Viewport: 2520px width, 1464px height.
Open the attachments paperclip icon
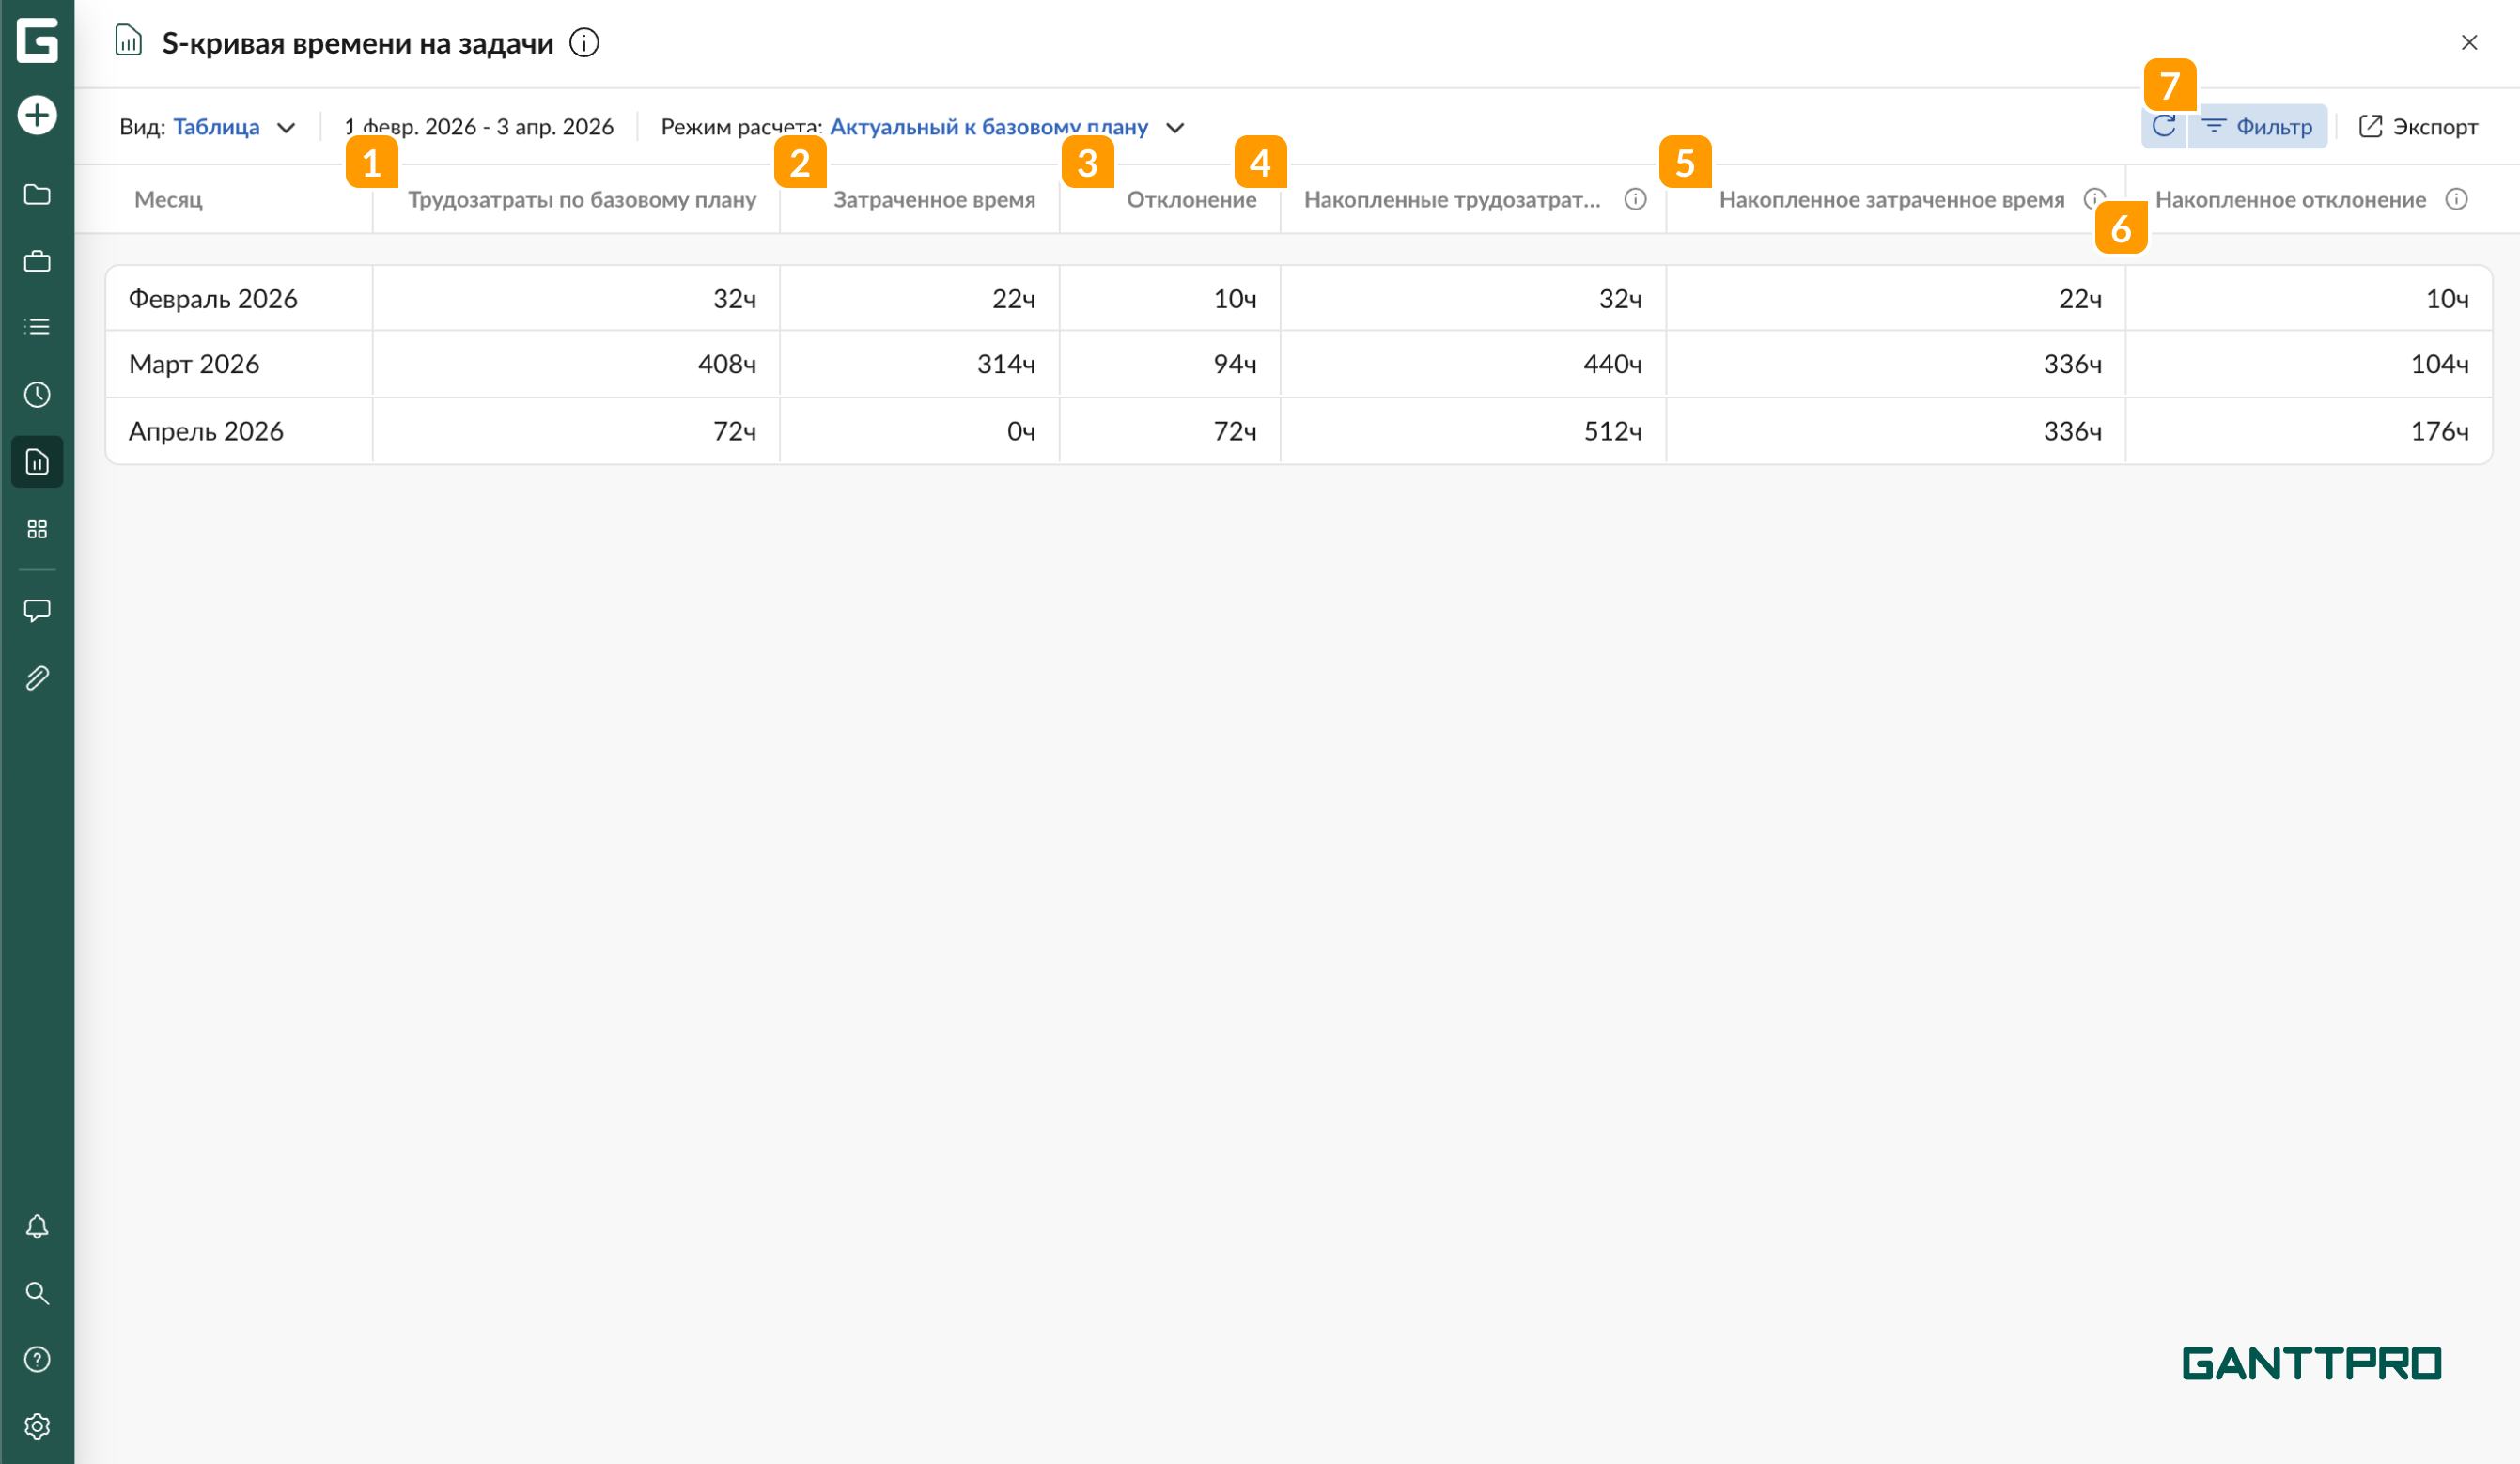[37, 678]
